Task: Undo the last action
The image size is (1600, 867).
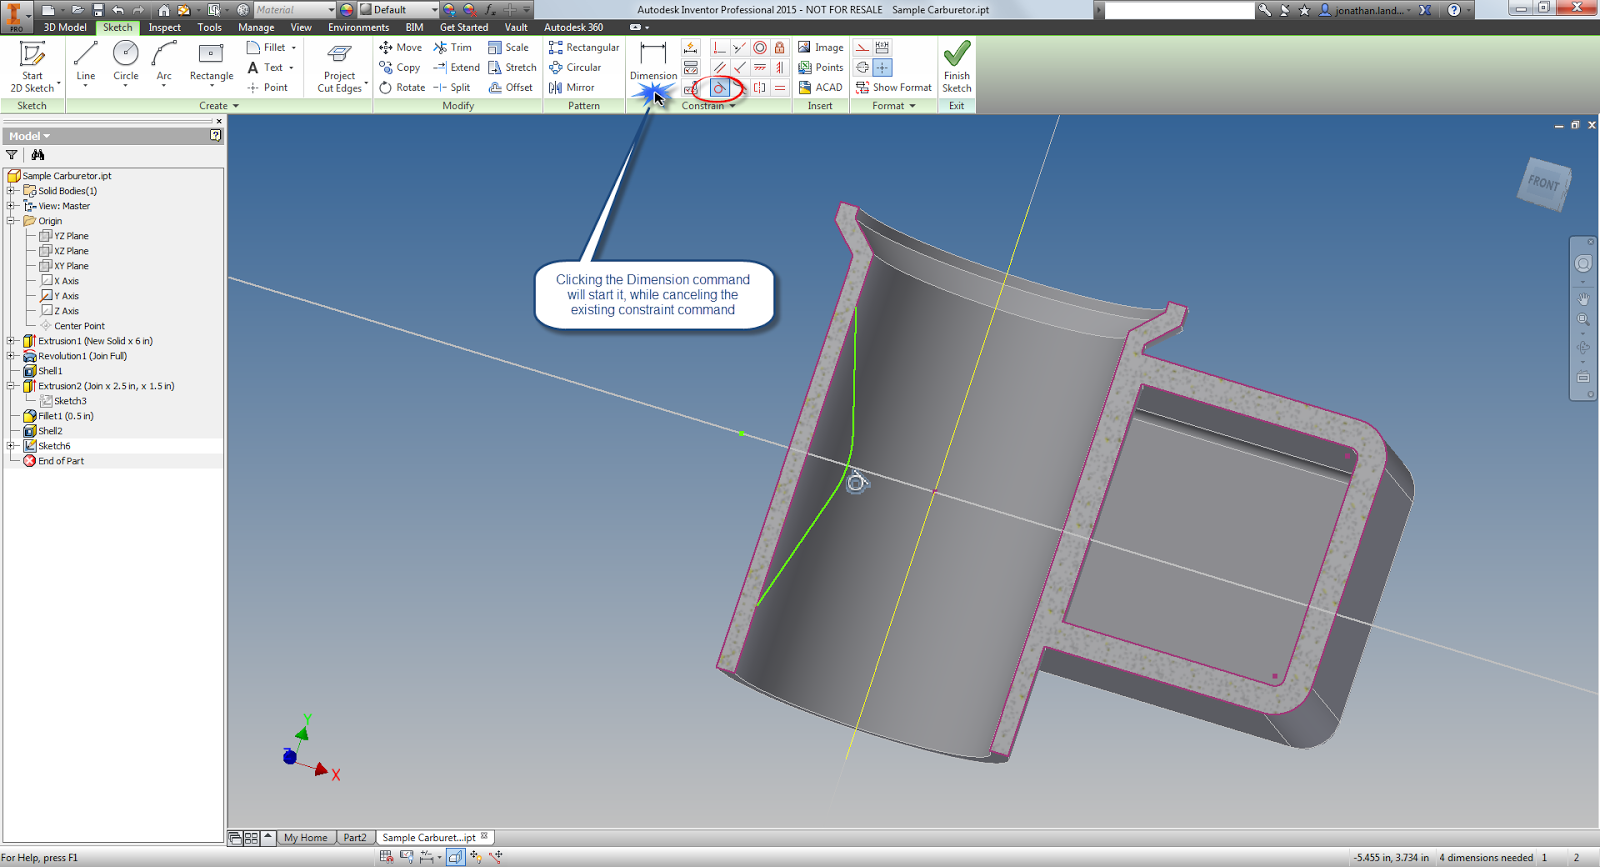Action: click(118, 10)
